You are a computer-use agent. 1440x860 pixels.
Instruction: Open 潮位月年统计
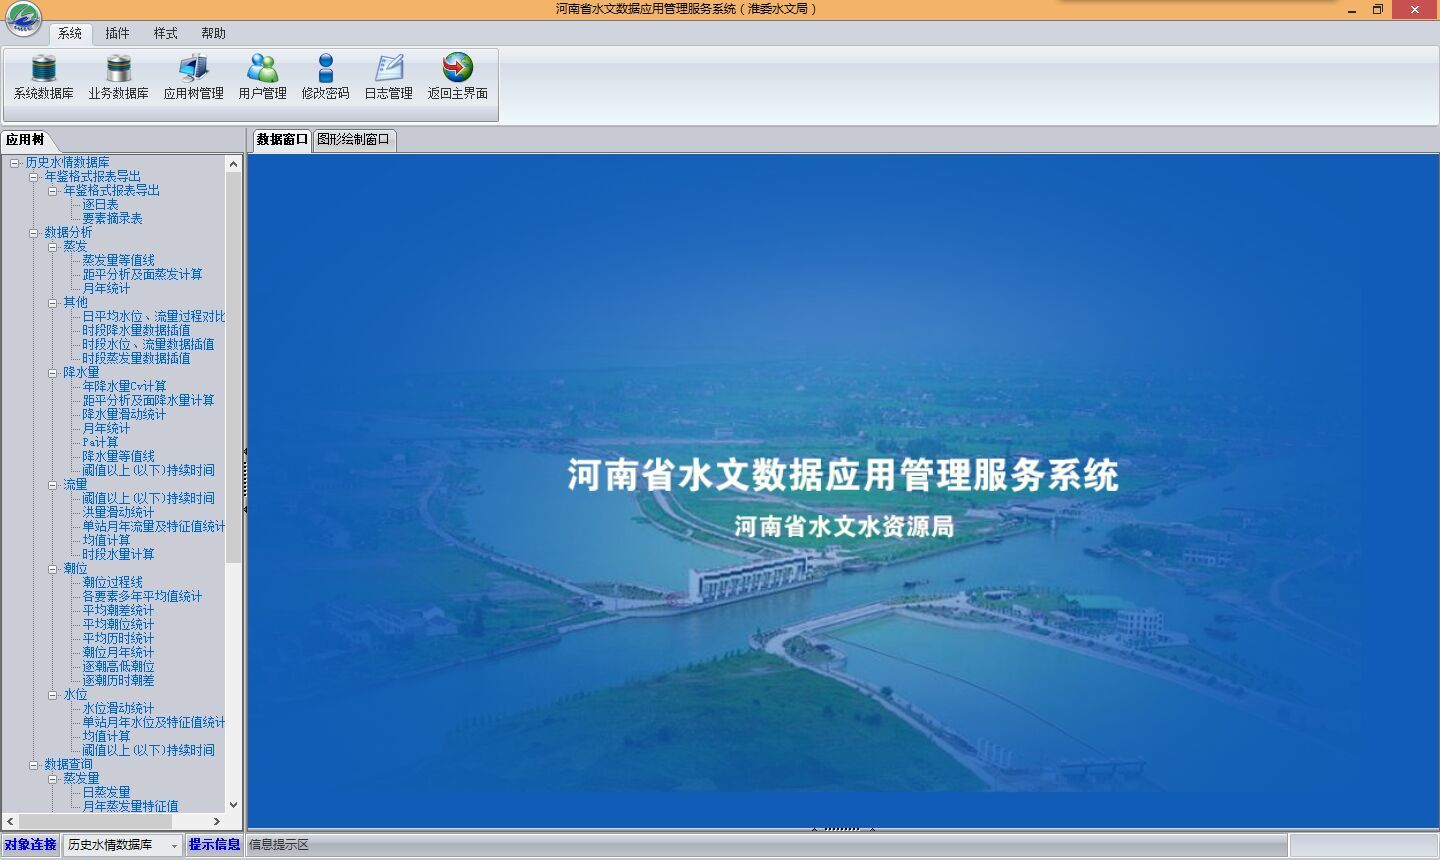point(118,652)
